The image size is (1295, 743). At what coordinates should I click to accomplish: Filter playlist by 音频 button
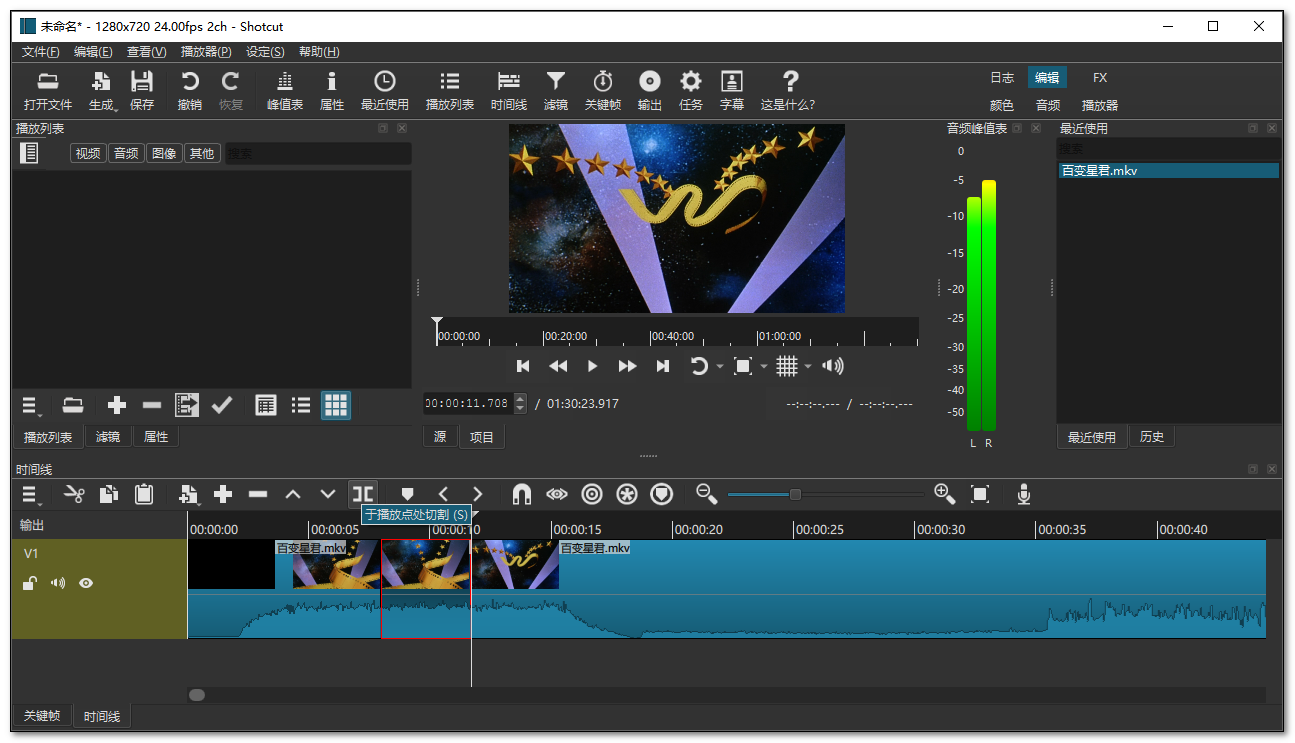coord(126,153)
